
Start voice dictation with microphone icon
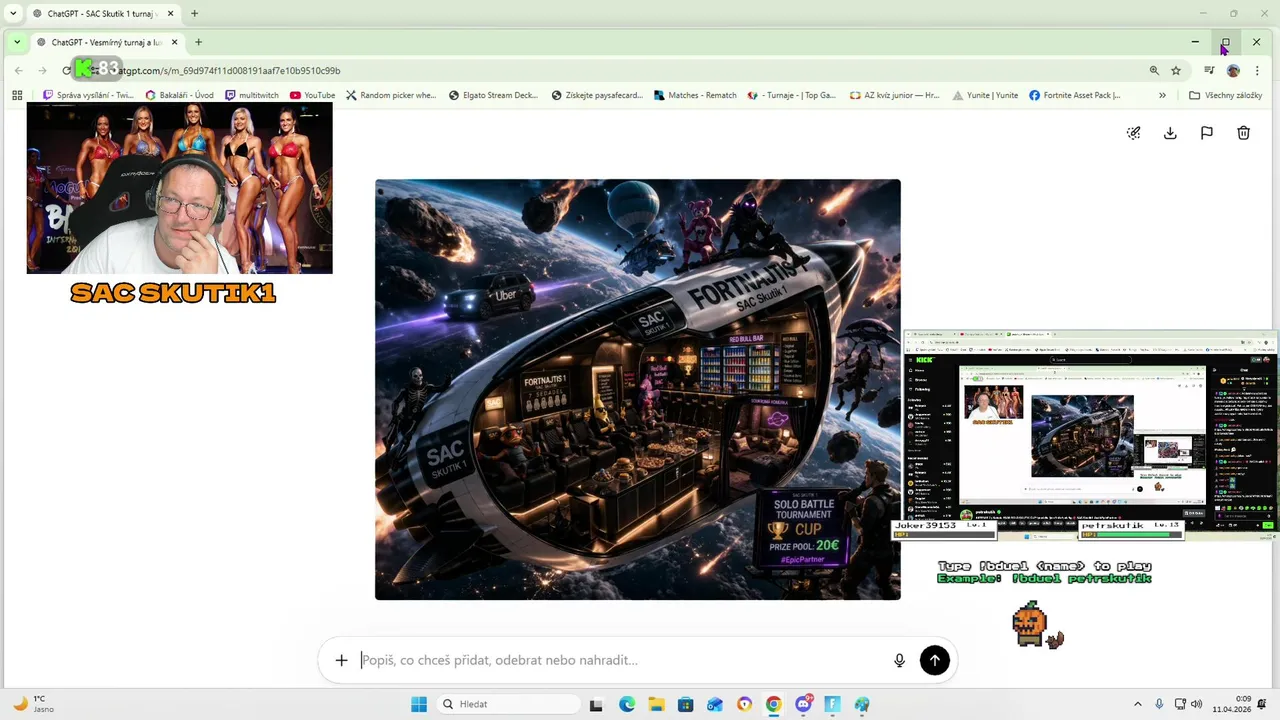899,660
